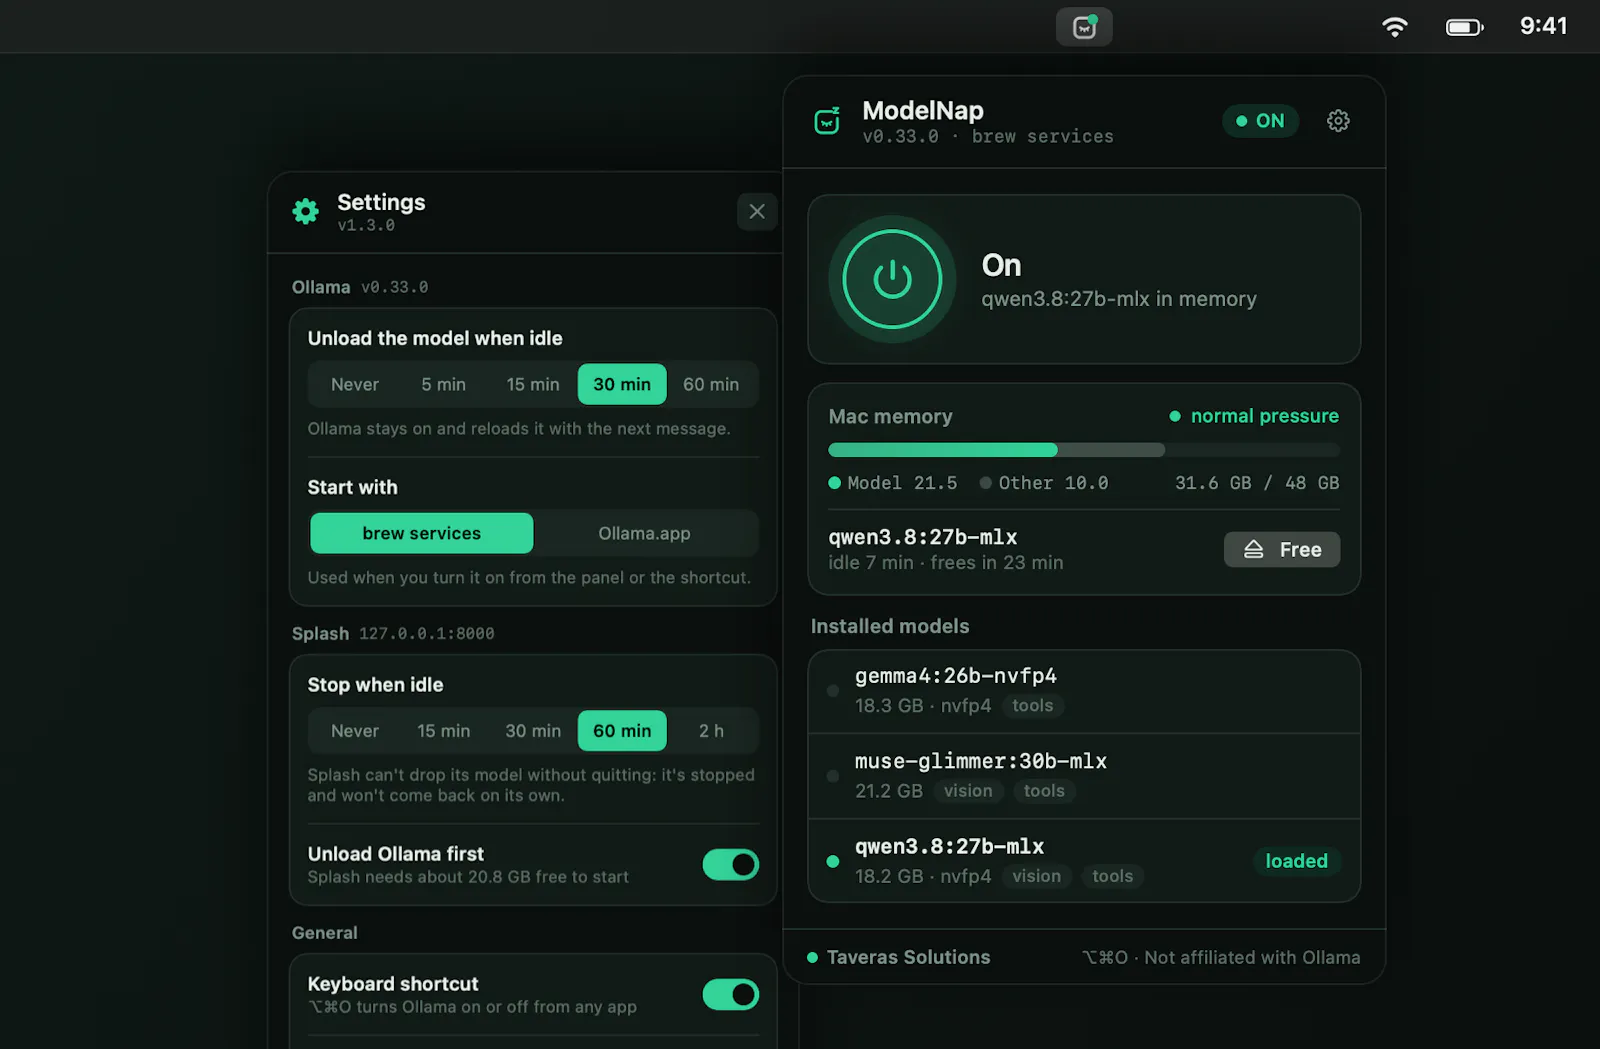The height and width of the screenshot is (1049, 1600).
Task: Disable the Keyboard shortcut toggle
Action: tap(731, 994)
